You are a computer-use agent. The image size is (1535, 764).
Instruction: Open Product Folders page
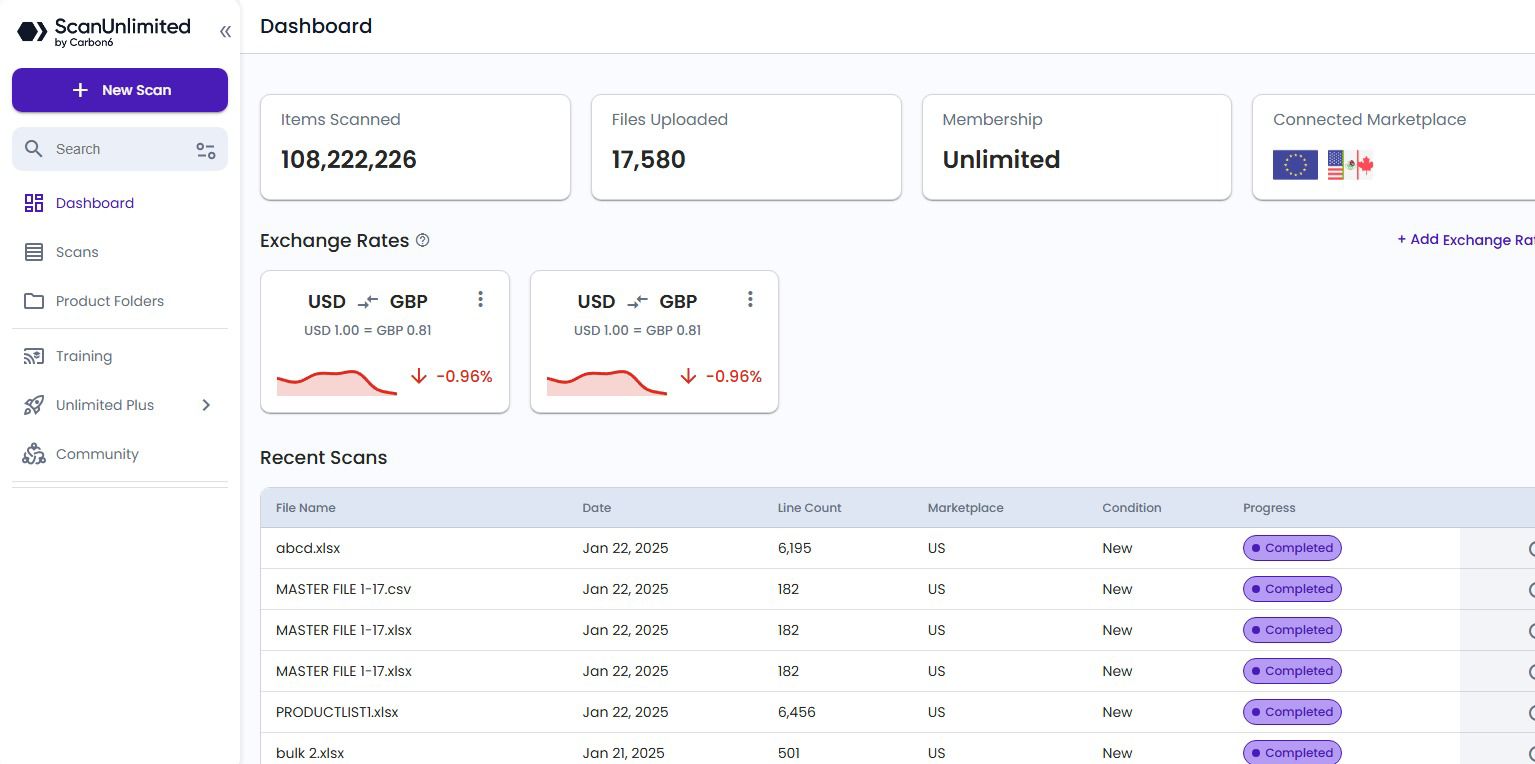point(110,301)
